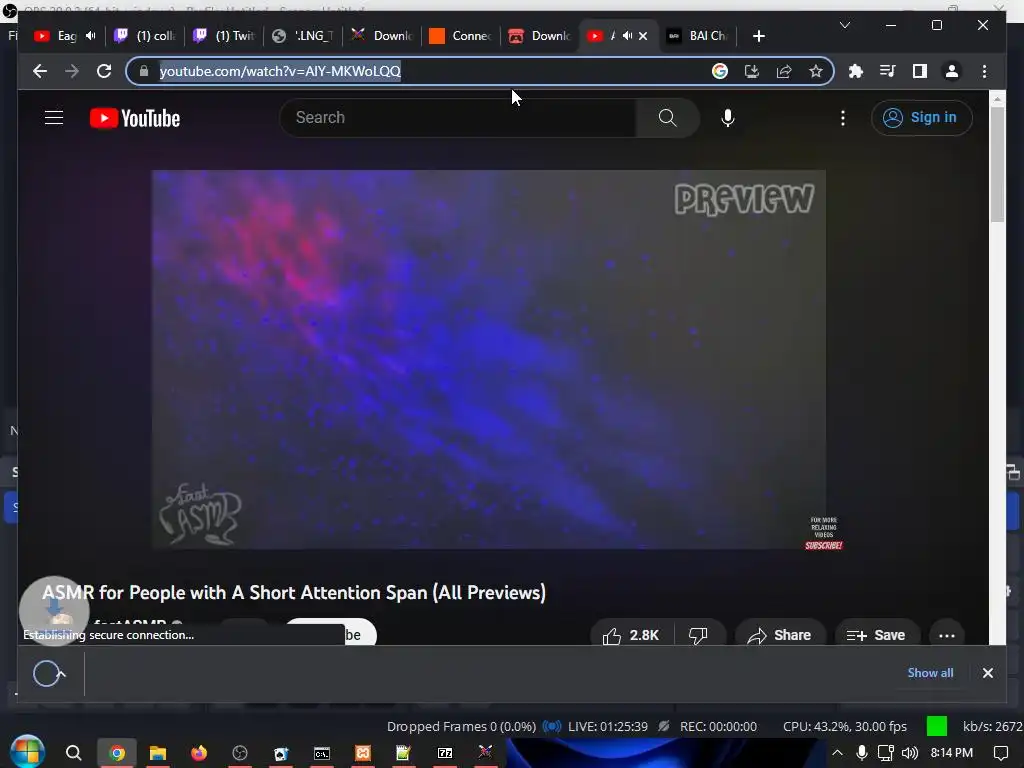Click the tray microphone icon
Image resolution: width=1024 pixels, height=768 pixels.
point(861,753)
